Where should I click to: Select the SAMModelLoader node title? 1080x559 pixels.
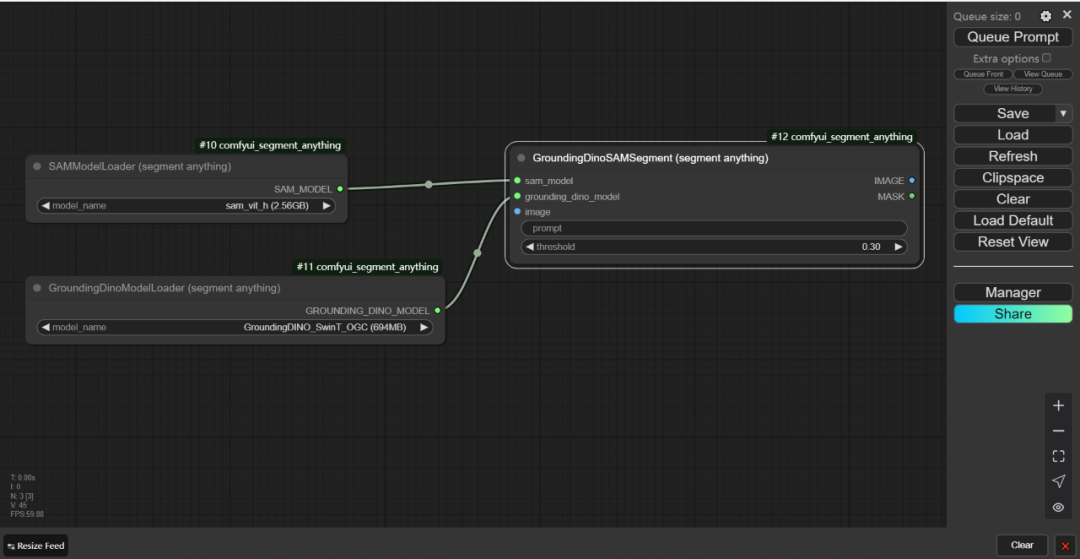pyautogui.click(x=140, y=167)
